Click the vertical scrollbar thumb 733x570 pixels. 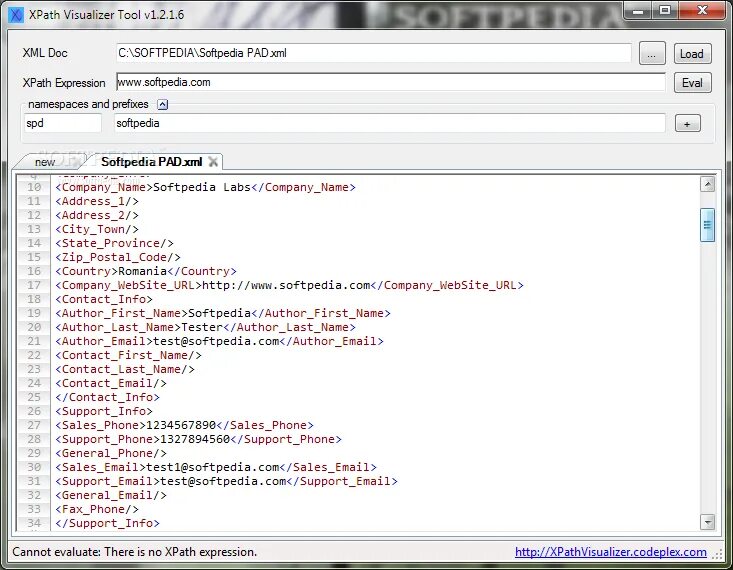pyautogui.click(x=708, y=225)
